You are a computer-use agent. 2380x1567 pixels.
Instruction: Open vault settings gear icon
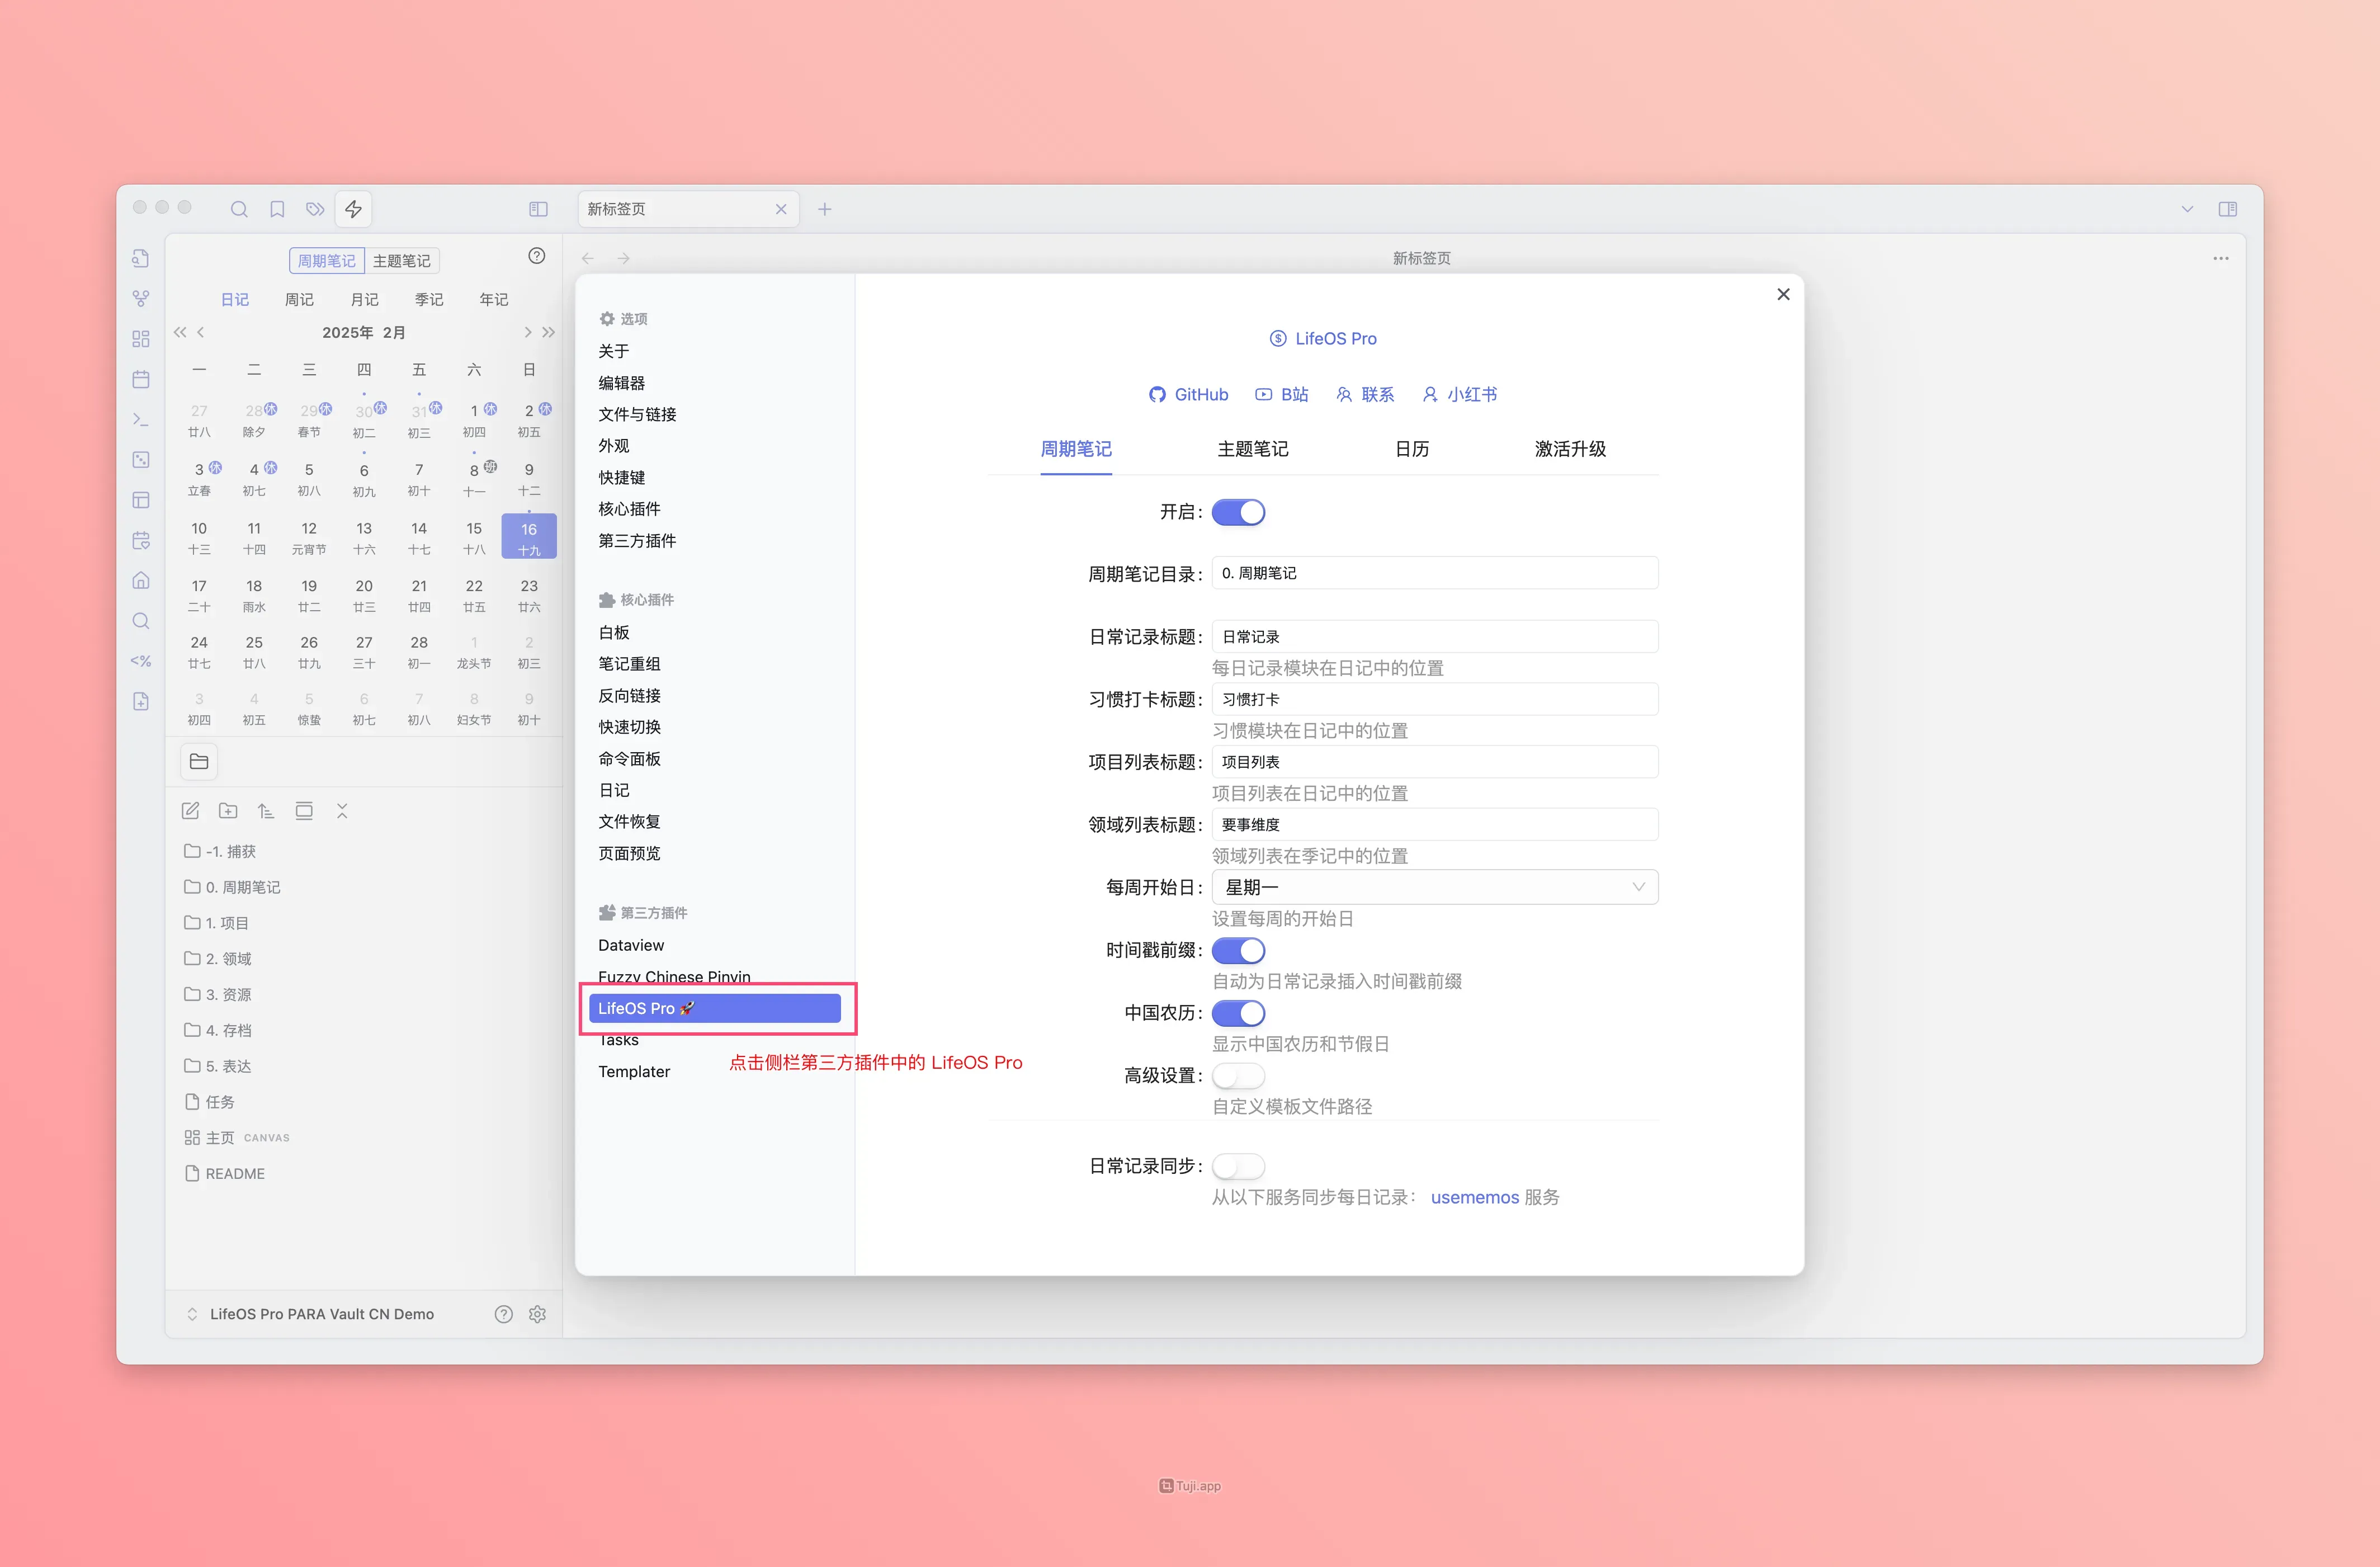[x=537, y=1314]
